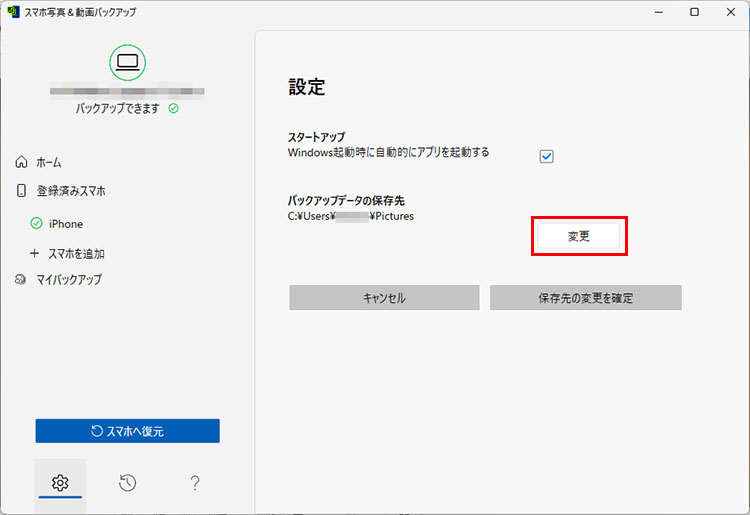750x515 pixels.
Task: Minimize the application window
Action: (x=659, y=12)
